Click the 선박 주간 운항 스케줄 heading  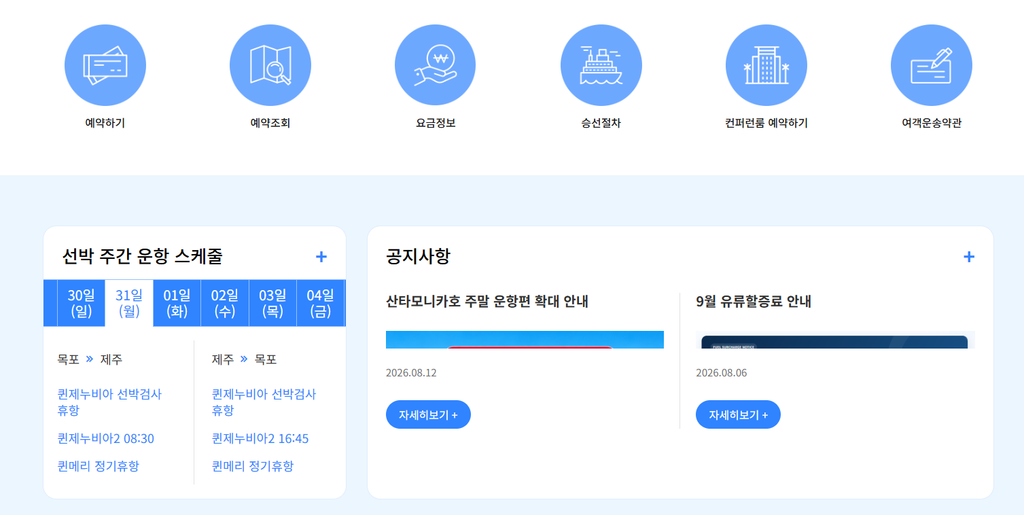pyautogui.click(x=142, y=257)
